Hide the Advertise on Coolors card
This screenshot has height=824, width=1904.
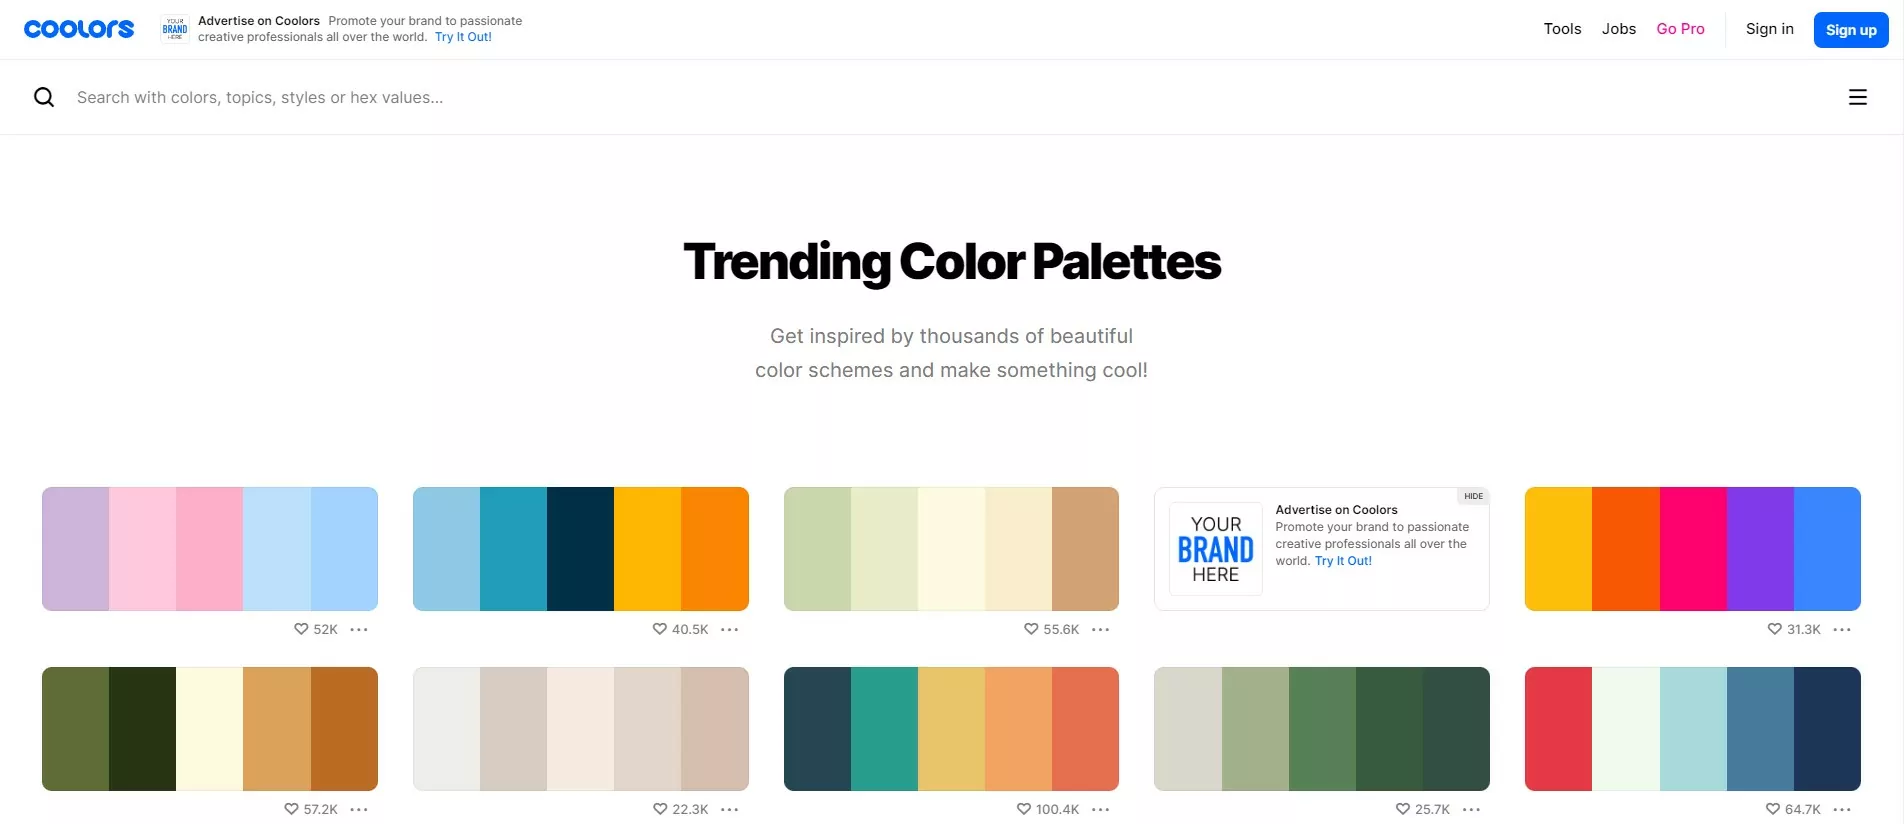(1473, 496)
